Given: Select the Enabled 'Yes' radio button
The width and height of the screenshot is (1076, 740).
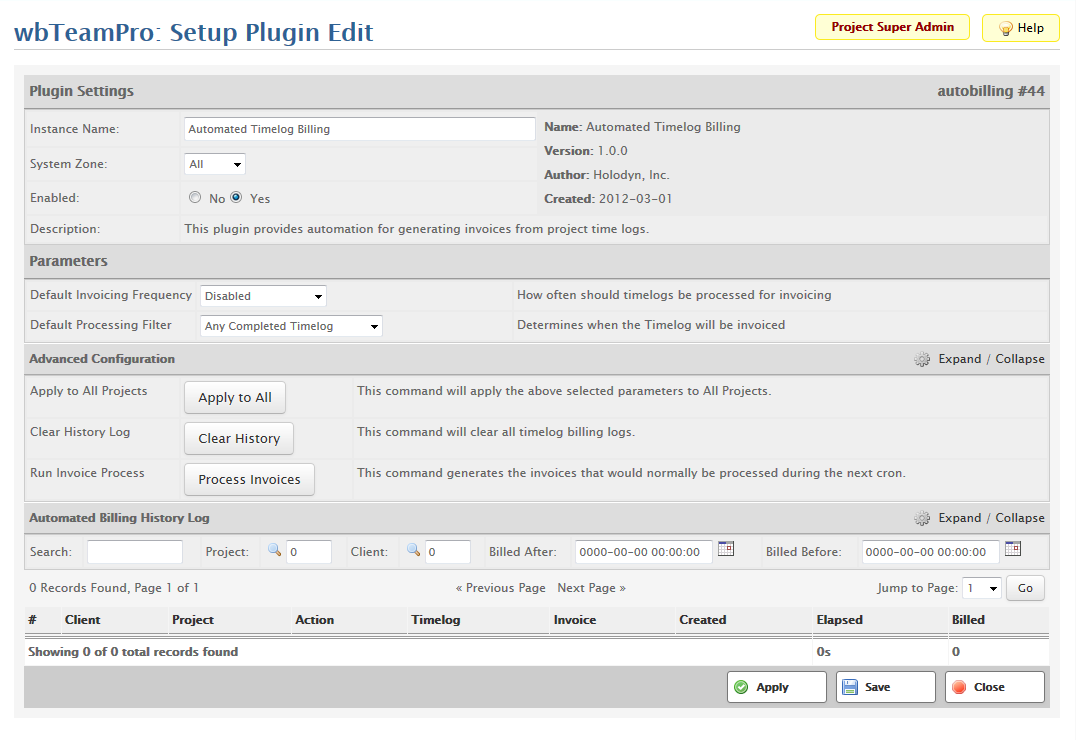Looking at the screenshot, I should point(237,198).
